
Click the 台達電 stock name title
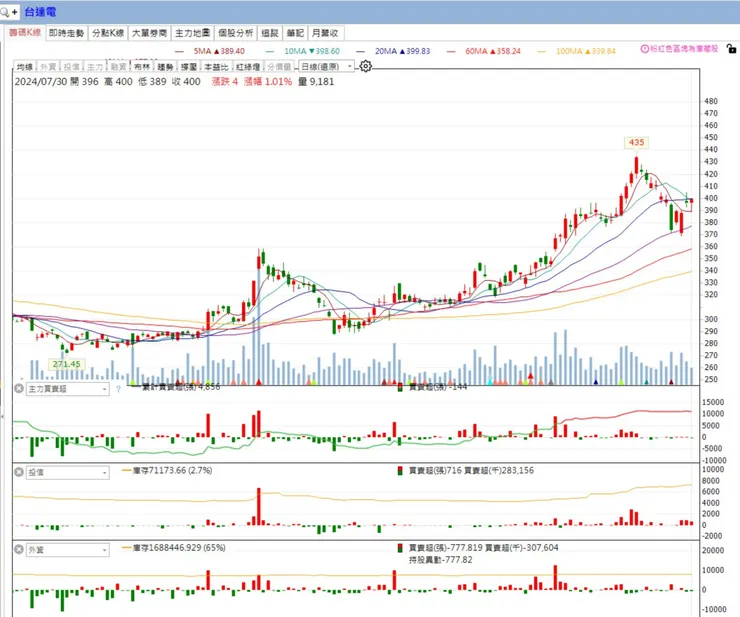[40, 12]
